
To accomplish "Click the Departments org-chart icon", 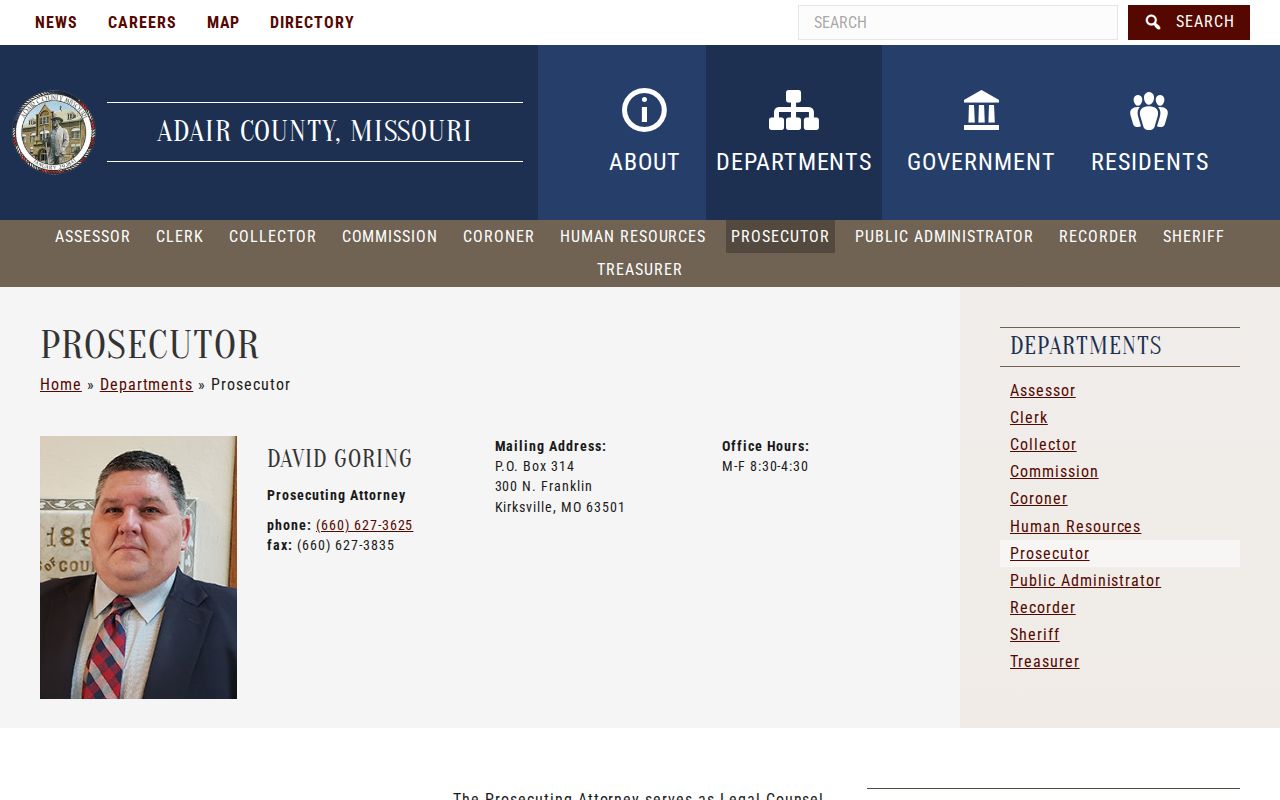I will (794, 110).
